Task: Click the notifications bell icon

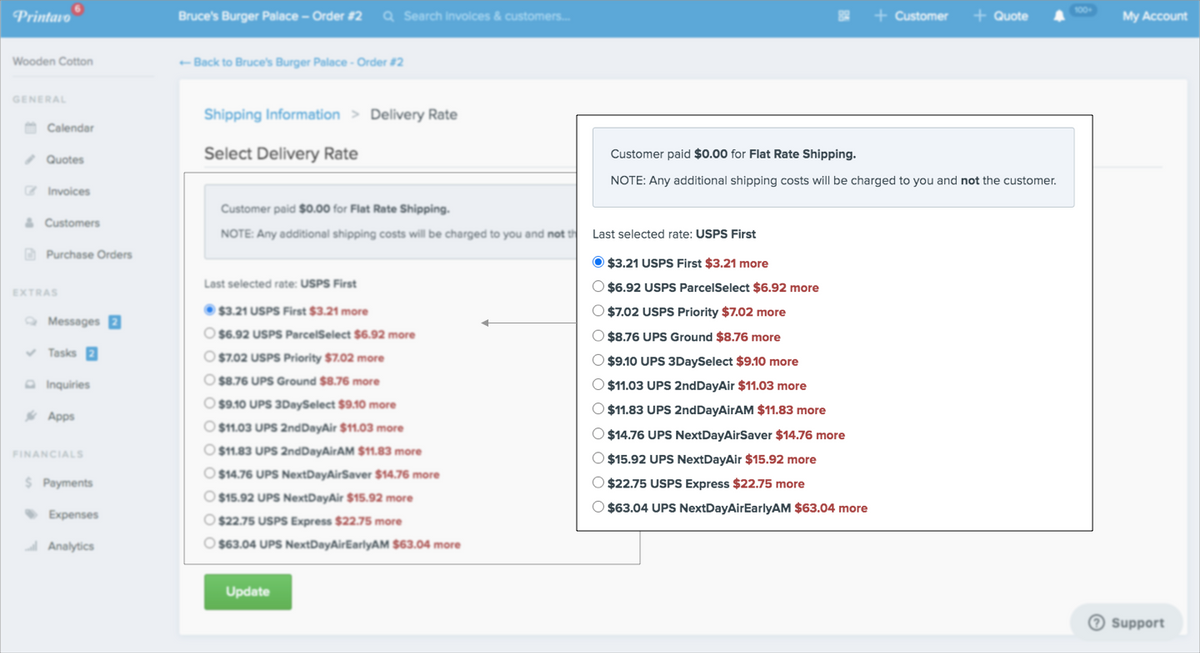Action: point(1059,17)
